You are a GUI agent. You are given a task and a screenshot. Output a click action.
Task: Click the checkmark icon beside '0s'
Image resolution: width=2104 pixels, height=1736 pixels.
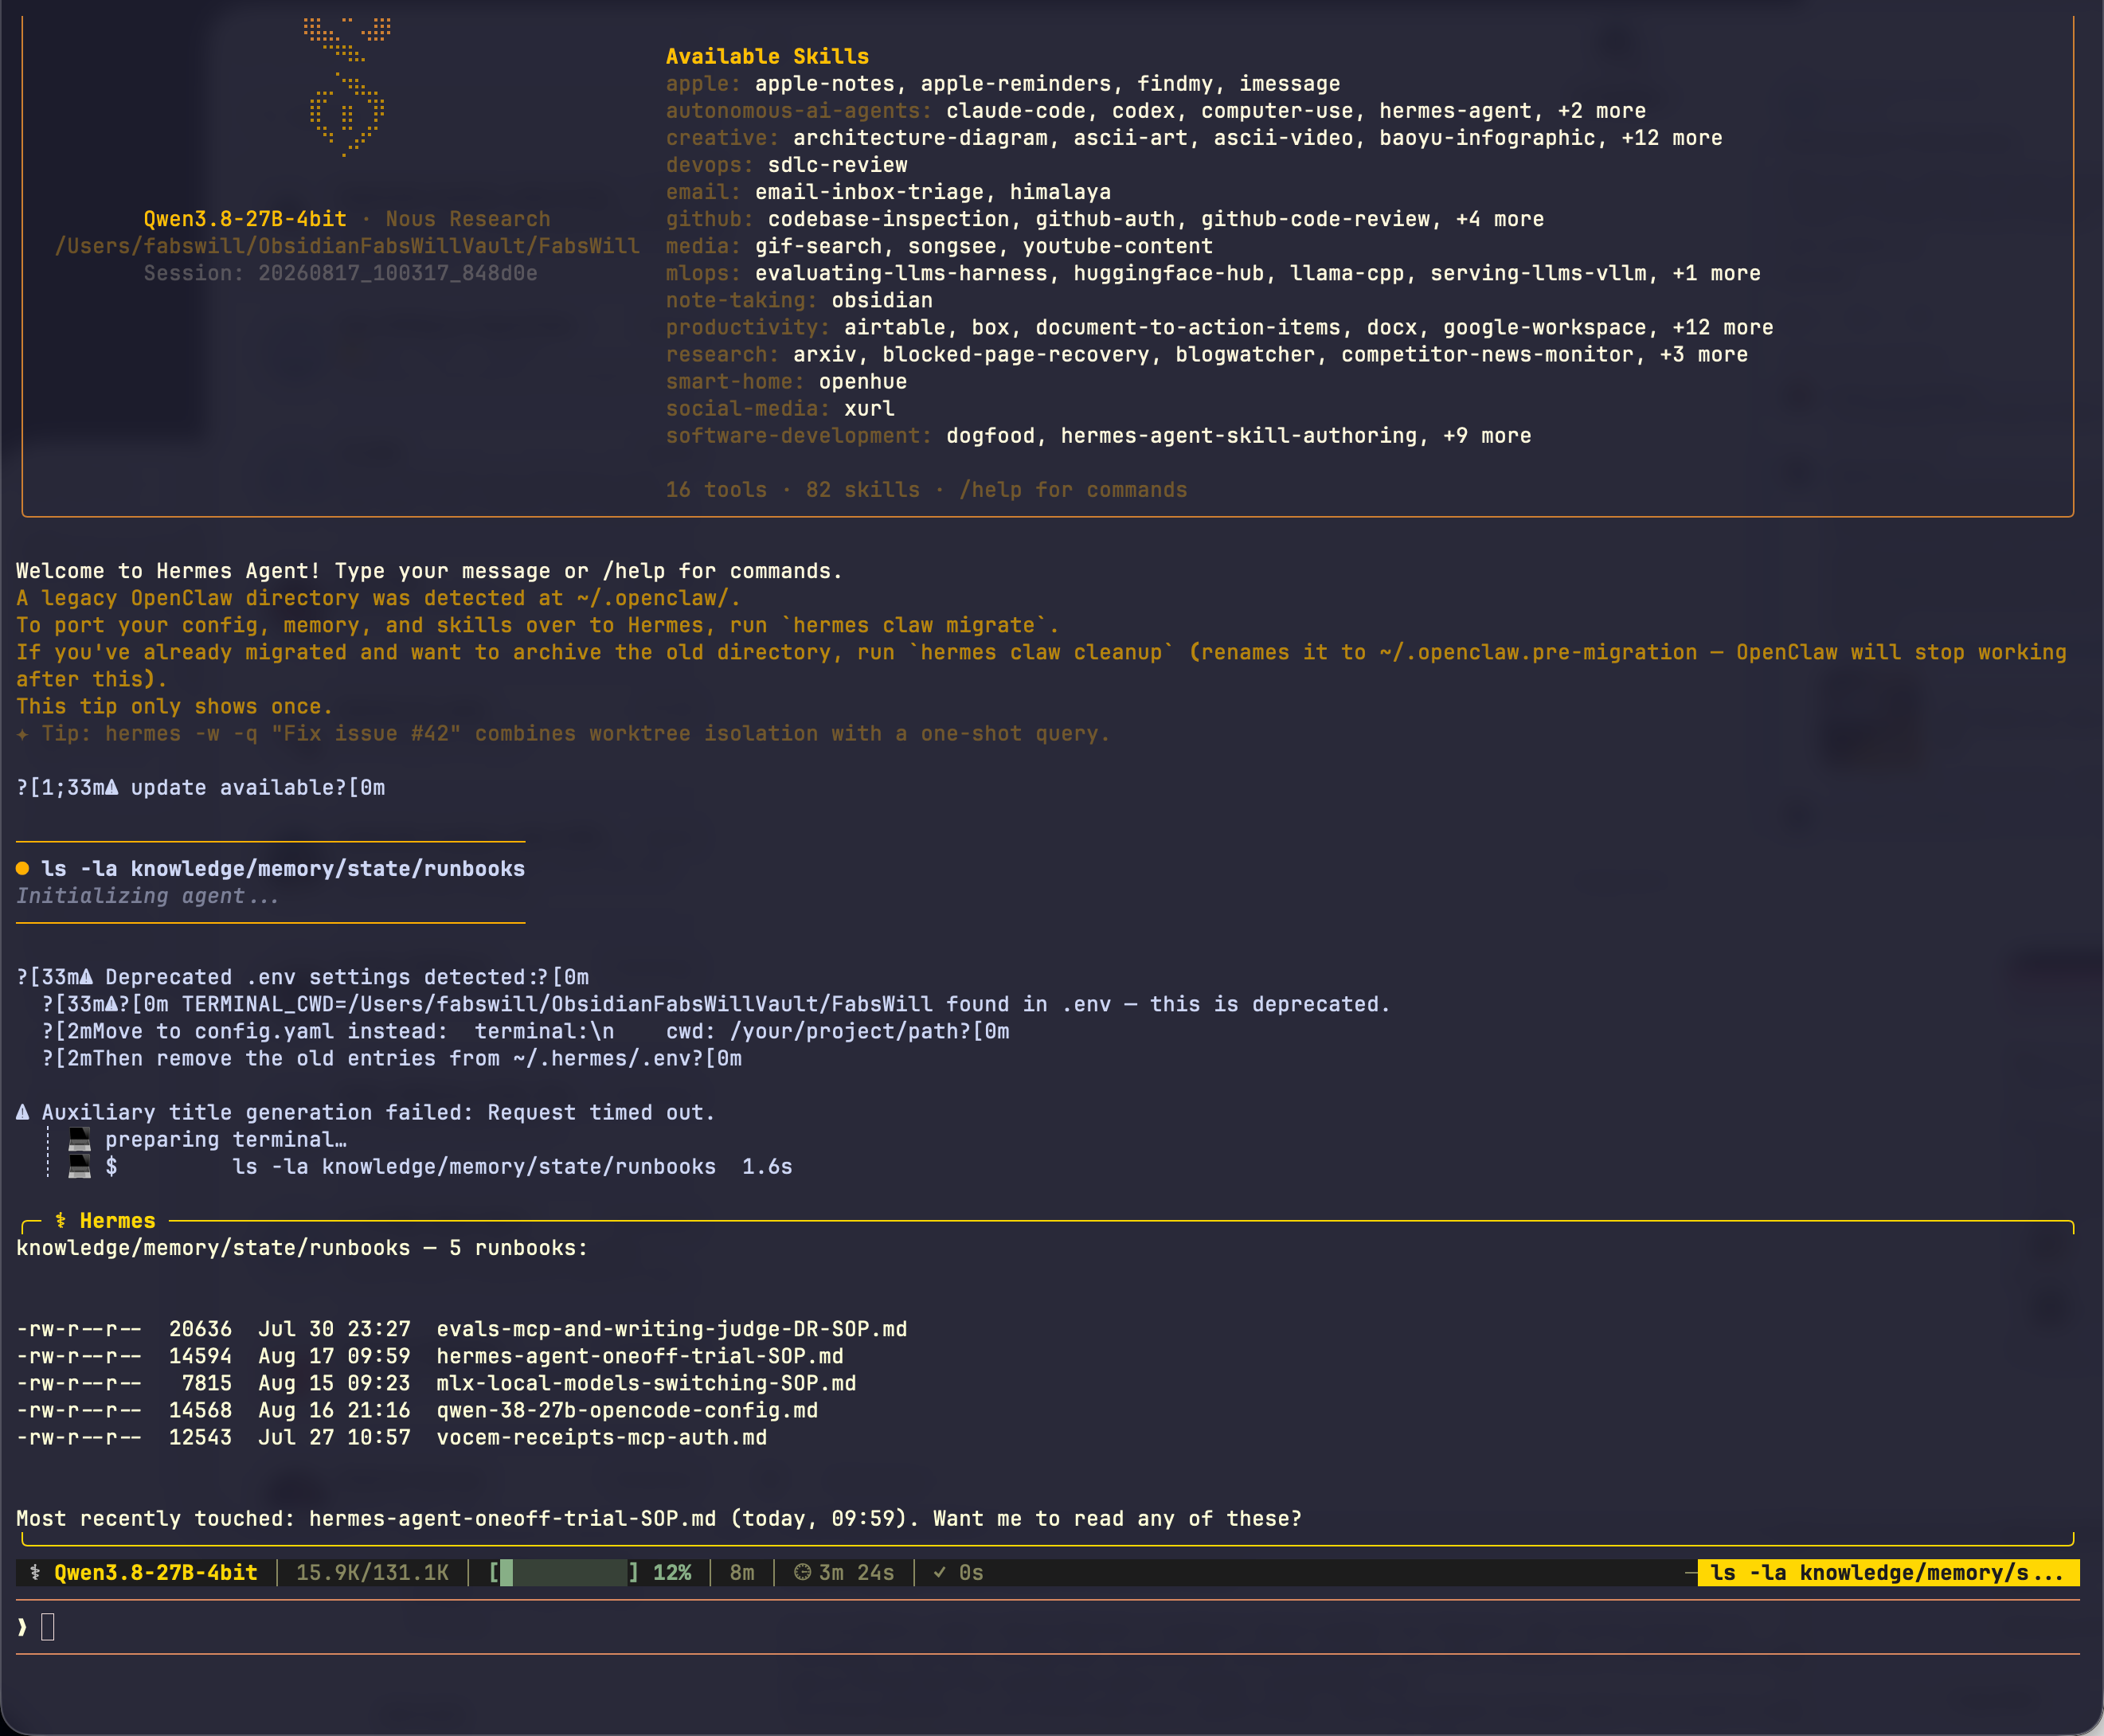pos(940,1572)
